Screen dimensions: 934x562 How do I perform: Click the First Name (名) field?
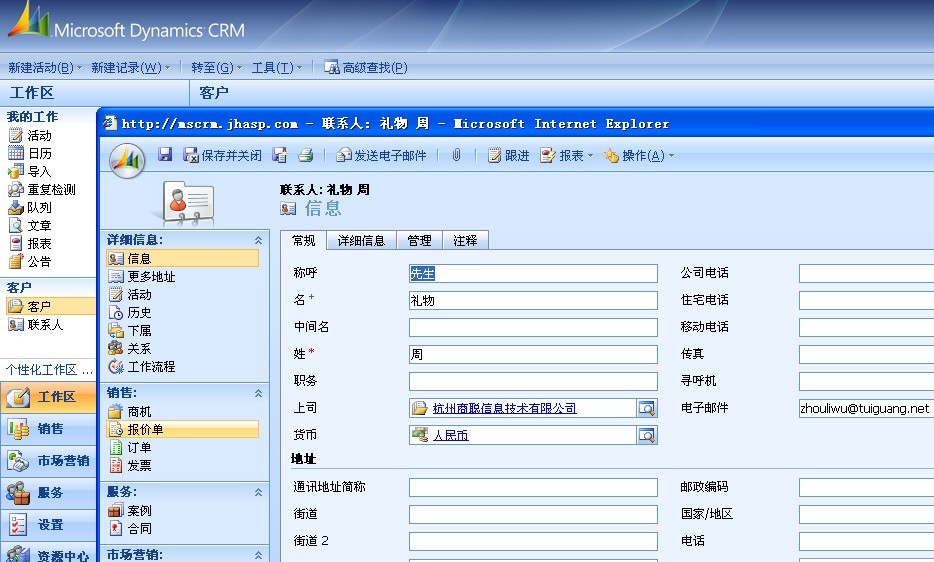pyautogui.click(x=533, y=300)
